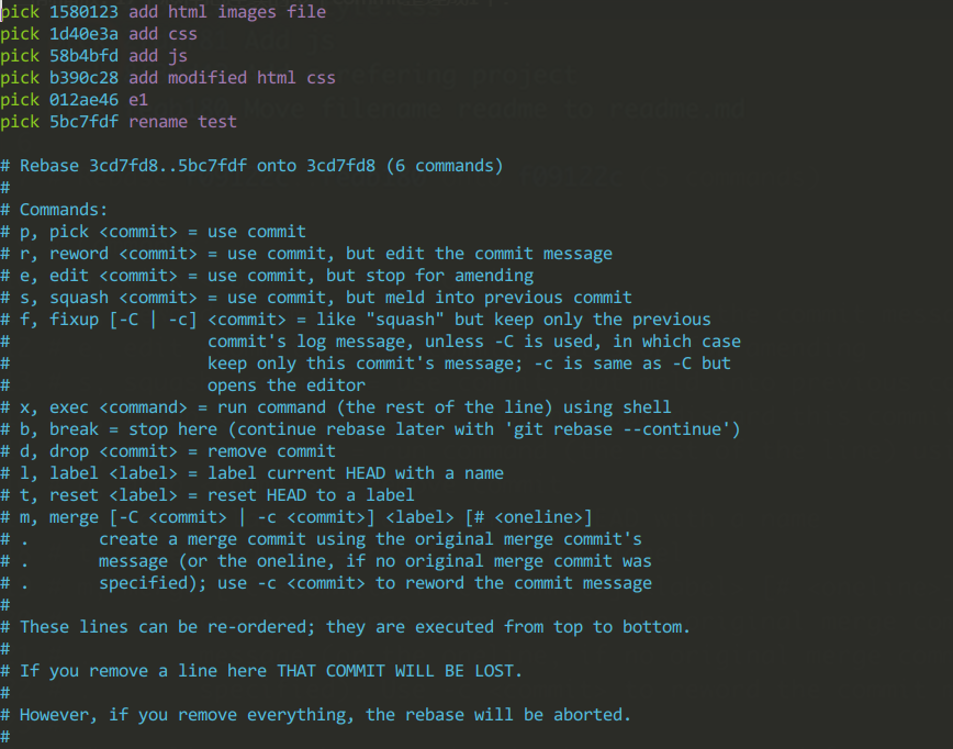Image resolution: width=953 pixels, height=749 pixels.
Task: Click the 'Rebase 3cd7fd8..5bc7fdf onto' comment line
Action: tap(252, 165)
